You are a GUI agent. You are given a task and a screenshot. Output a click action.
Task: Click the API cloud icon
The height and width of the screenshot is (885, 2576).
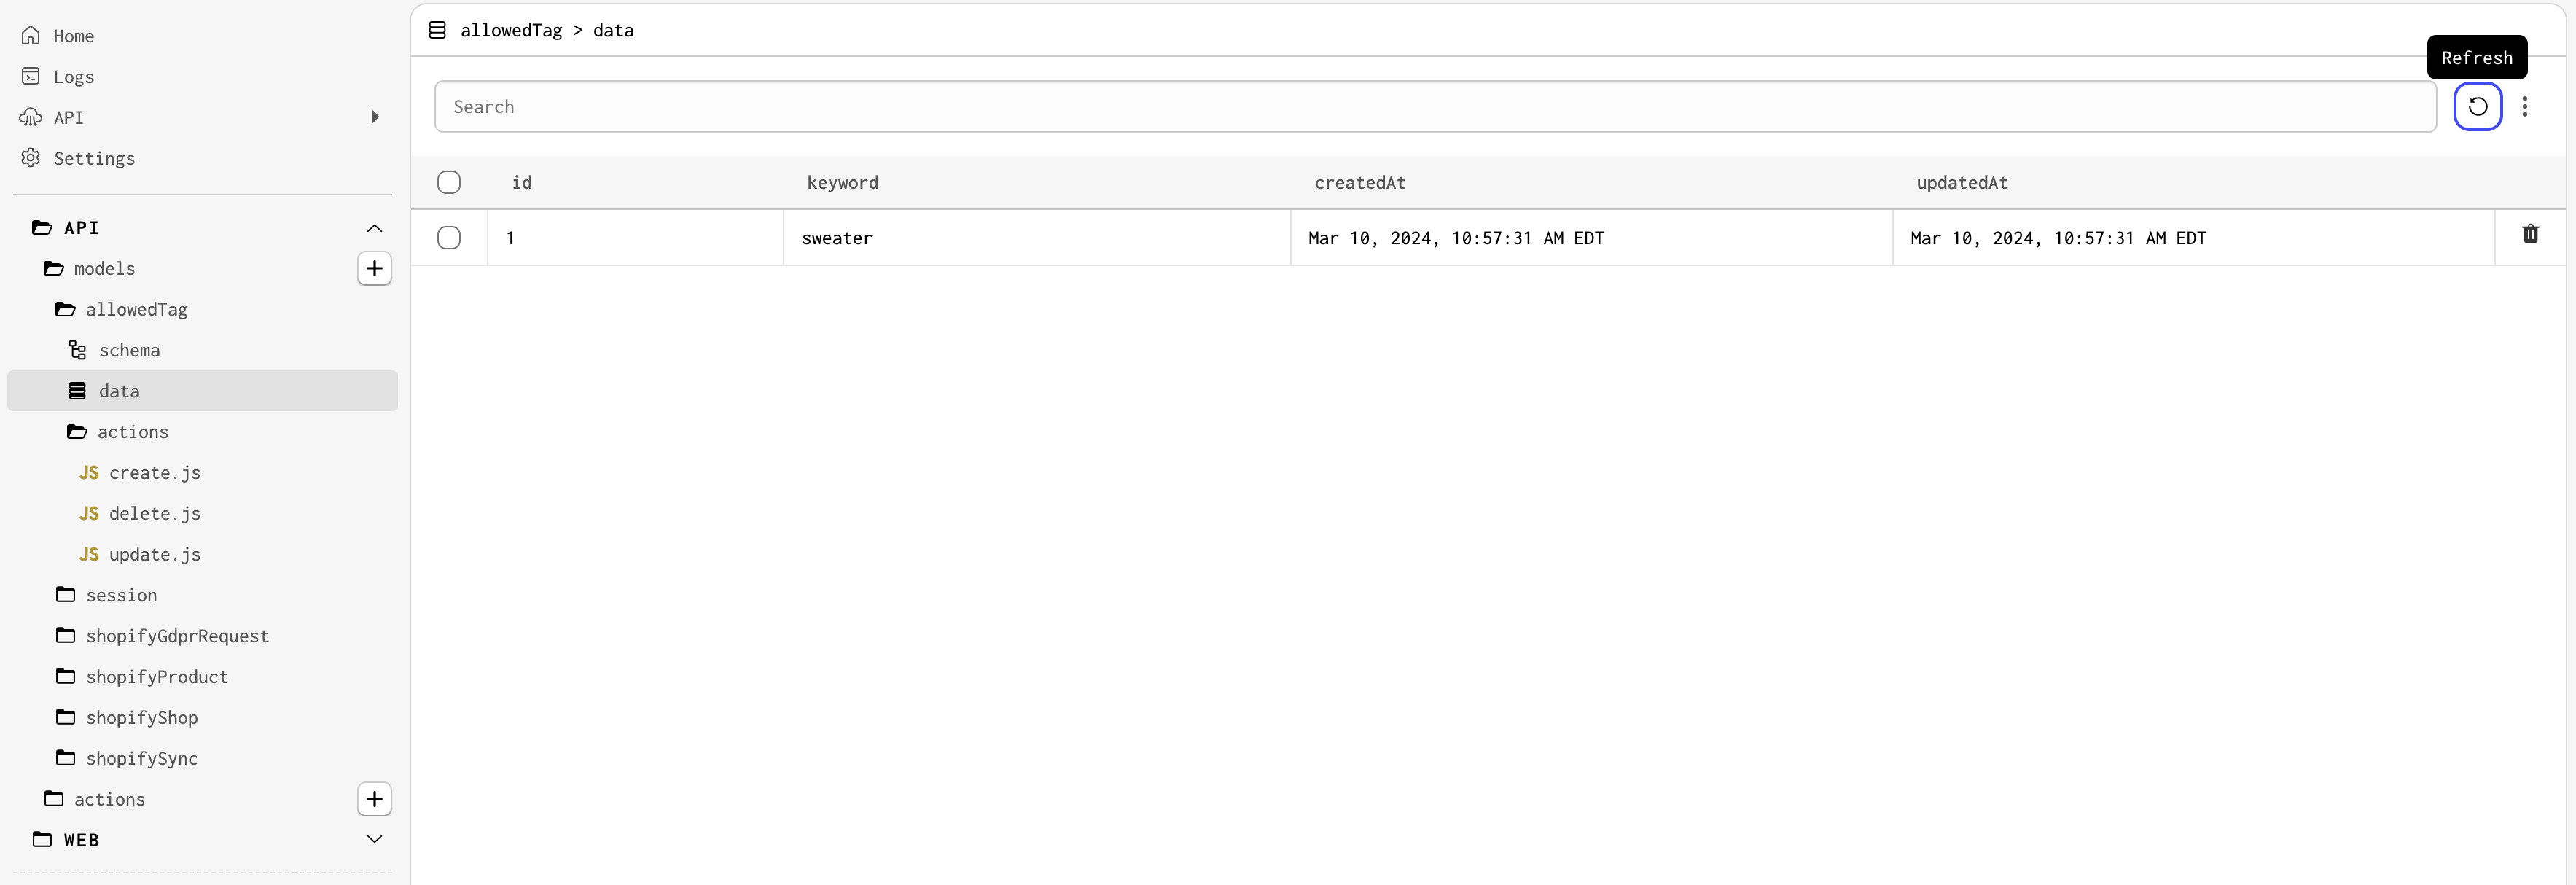point(31,118)
